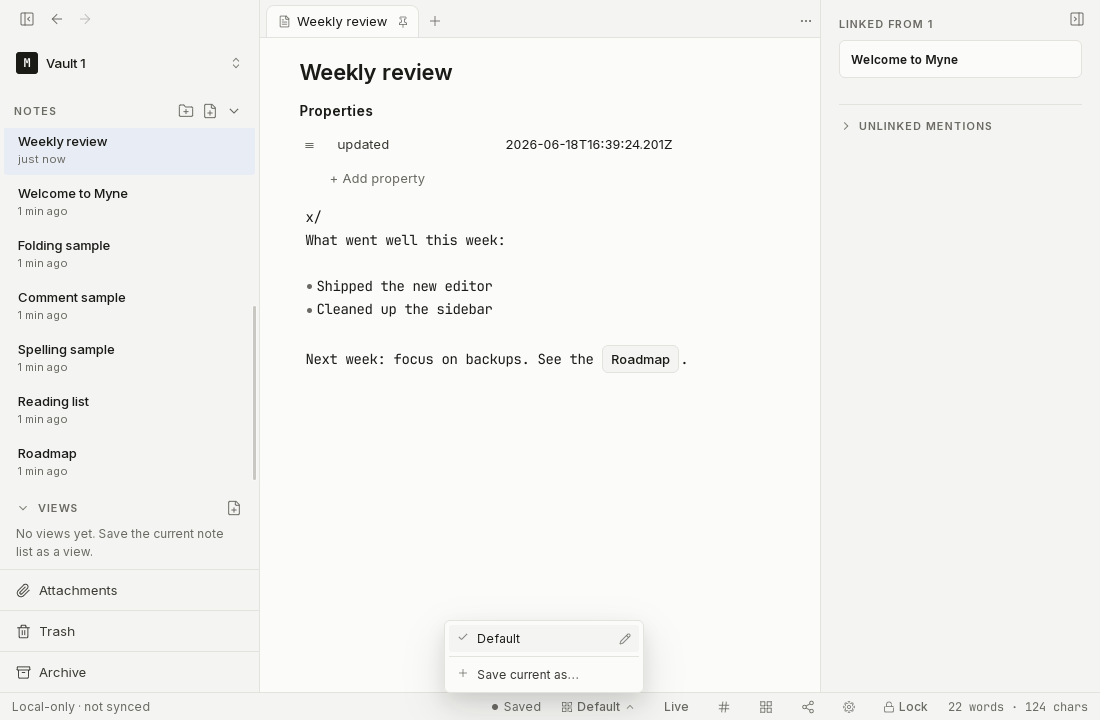Open the Weekly review note in list
The width and height of the screenshot is (1100, 720).
[x=130, y=150]
